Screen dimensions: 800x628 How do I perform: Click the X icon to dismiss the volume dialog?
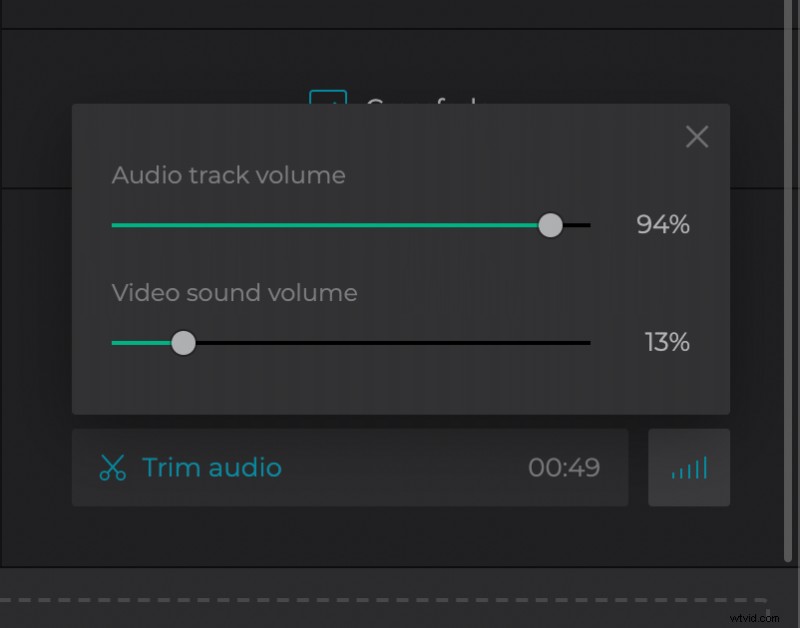[697, 137]
